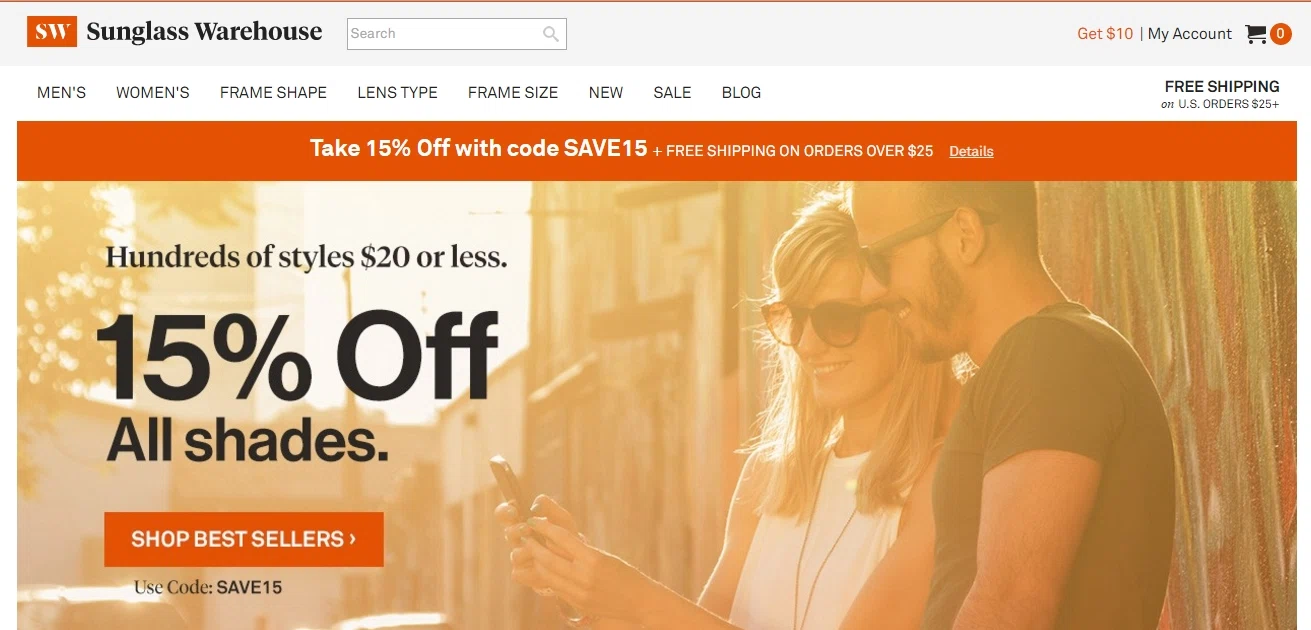This screenshot has height=630, width=1311.
Task: Expand the LENS TYPE menu
Action: pos(397,92)
